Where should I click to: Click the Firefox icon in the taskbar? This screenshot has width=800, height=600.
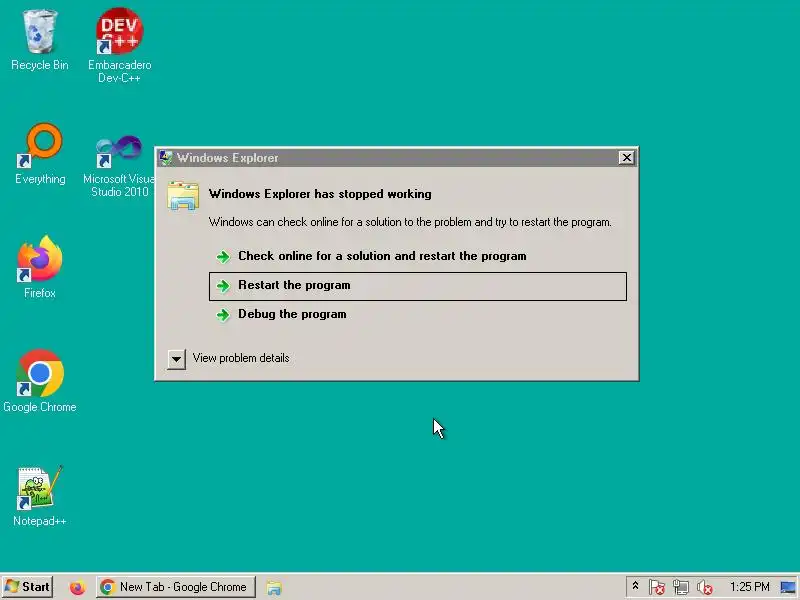(x=78, y=588)
